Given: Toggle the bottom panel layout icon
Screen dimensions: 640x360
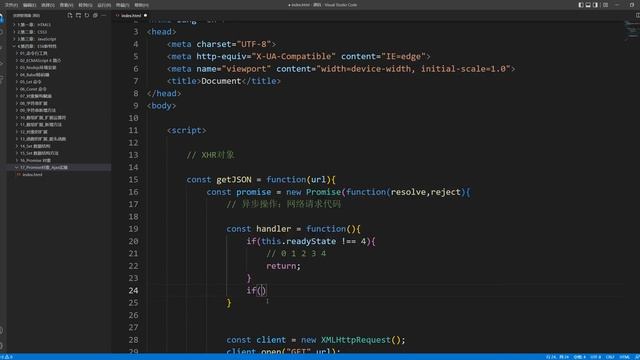Looking at the screenshot, I should pyautogui.click(x=588, y=5).
